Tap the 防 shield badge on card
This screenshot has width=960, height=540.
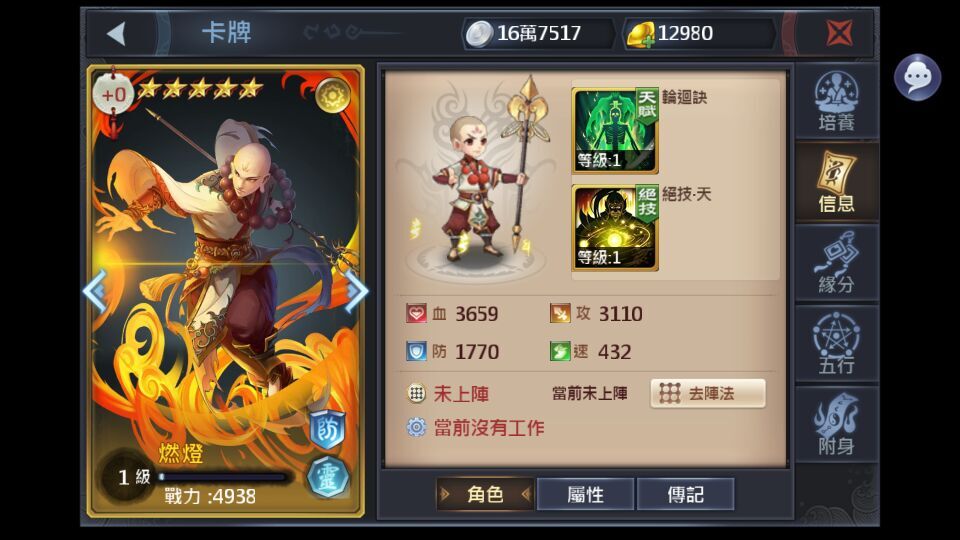tap(328, 429)
